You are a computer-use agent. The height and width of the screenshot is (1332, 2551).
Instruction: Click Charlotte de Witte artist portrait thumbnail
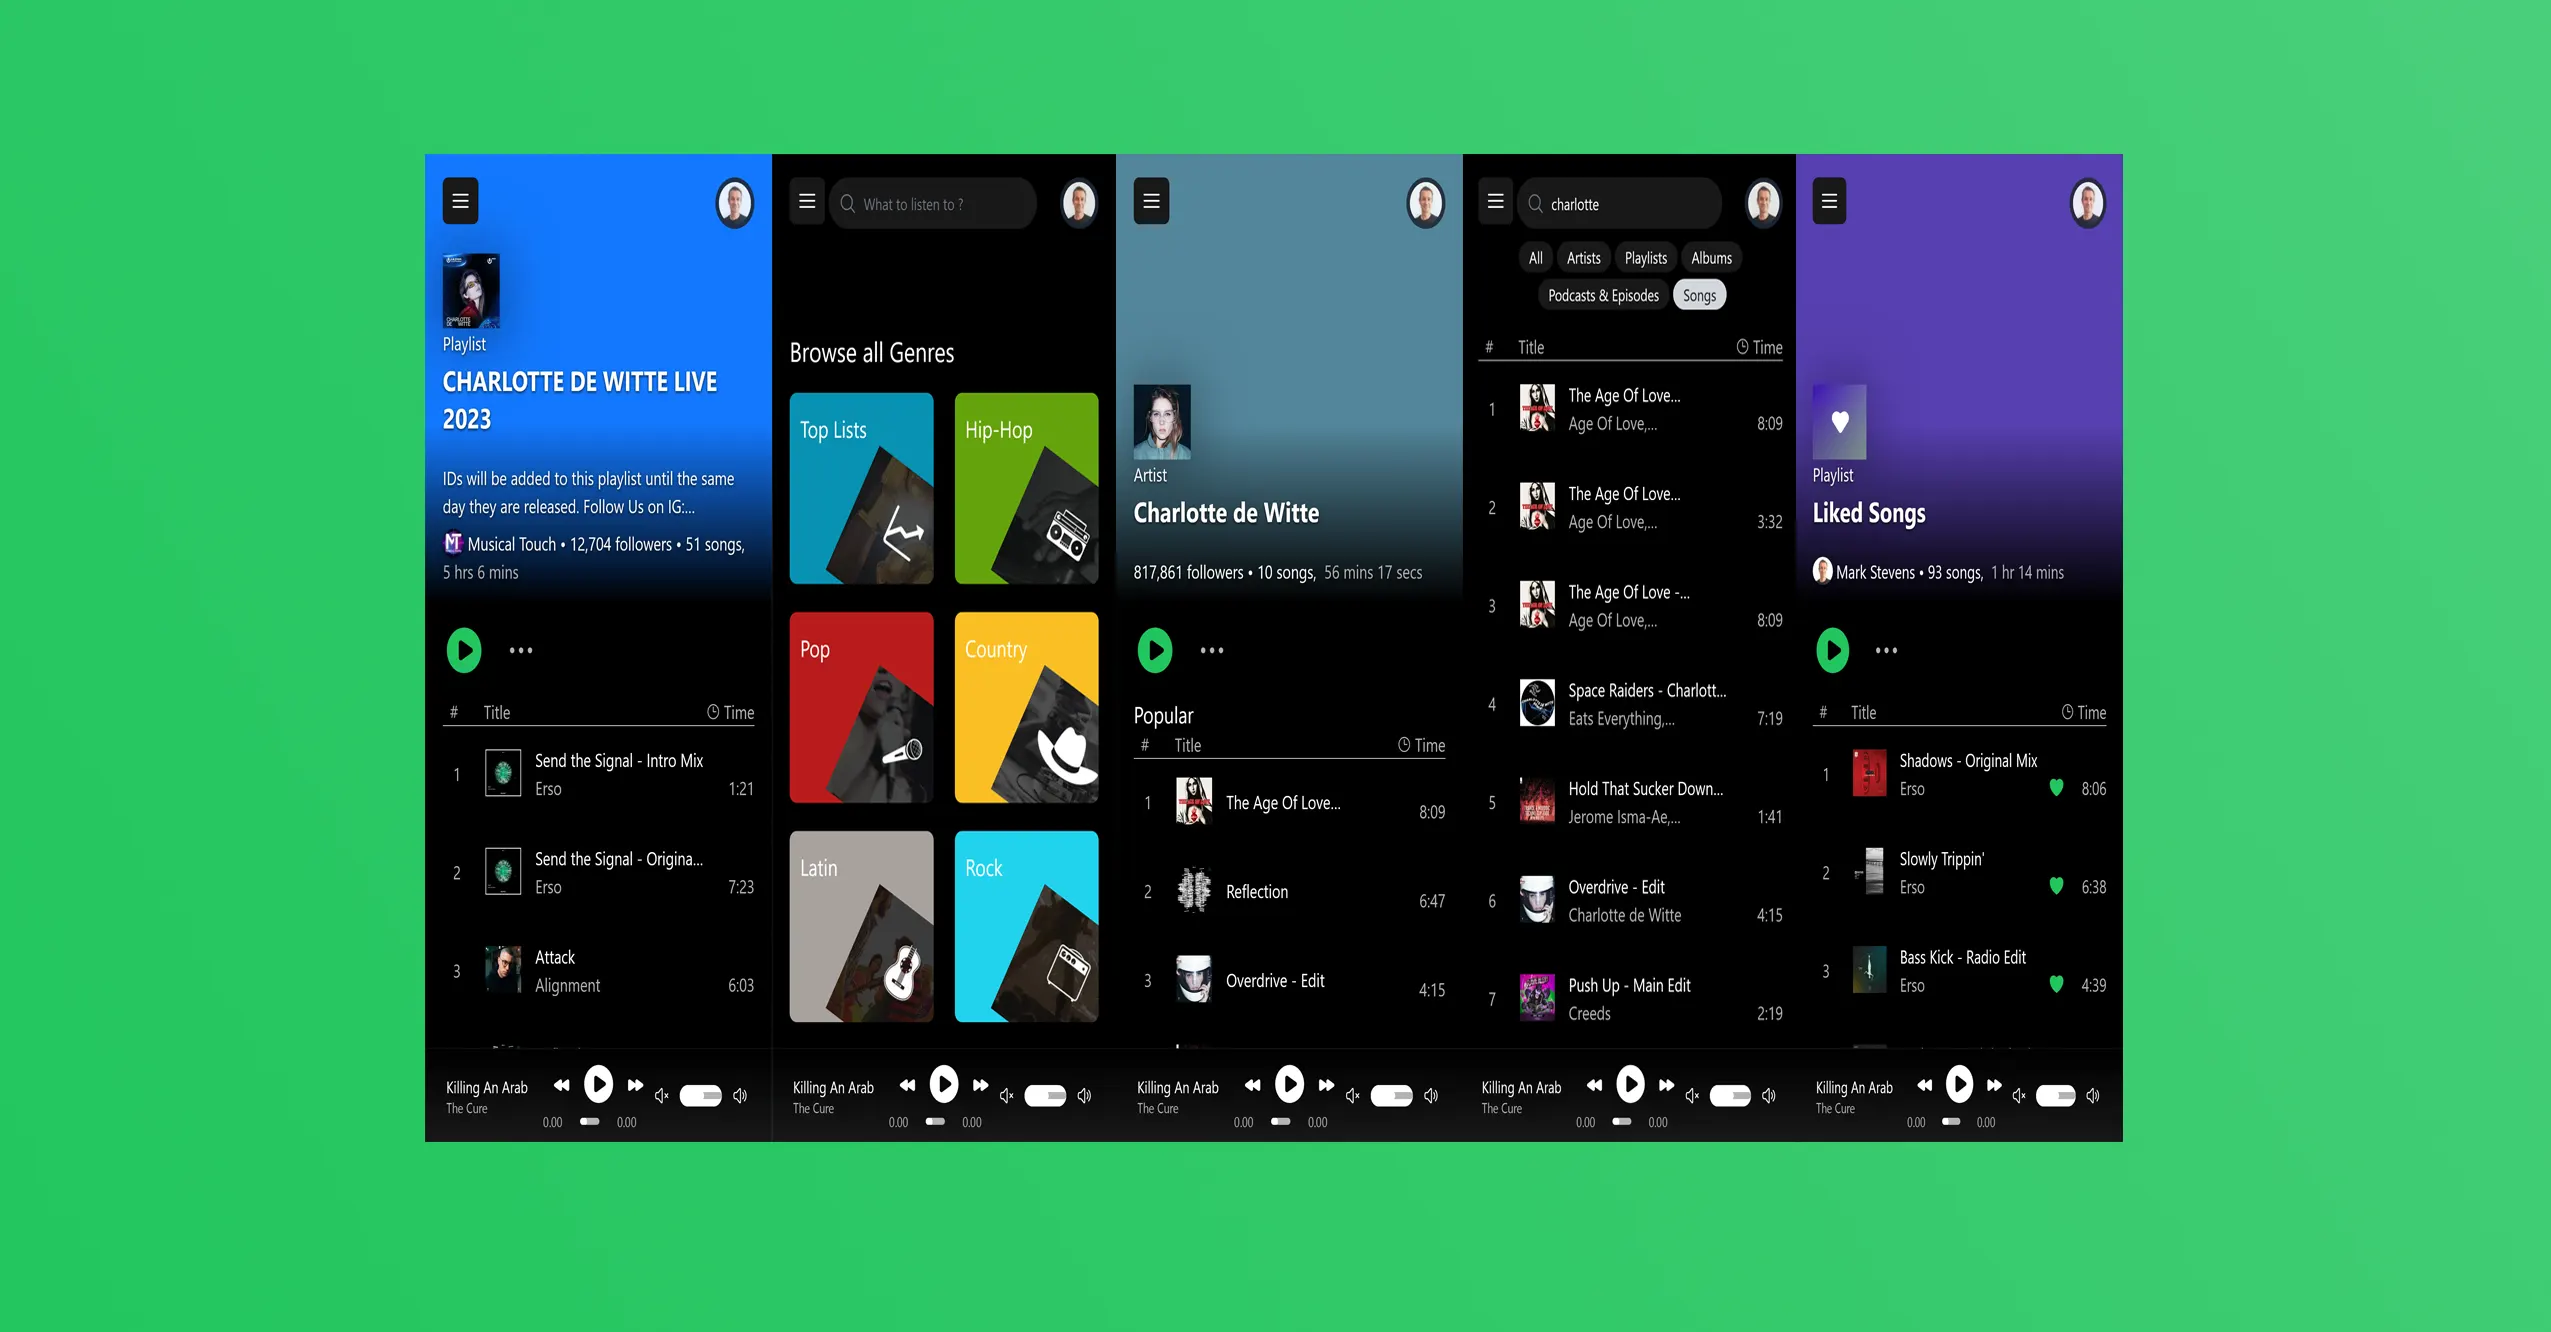coord(1162,422)
